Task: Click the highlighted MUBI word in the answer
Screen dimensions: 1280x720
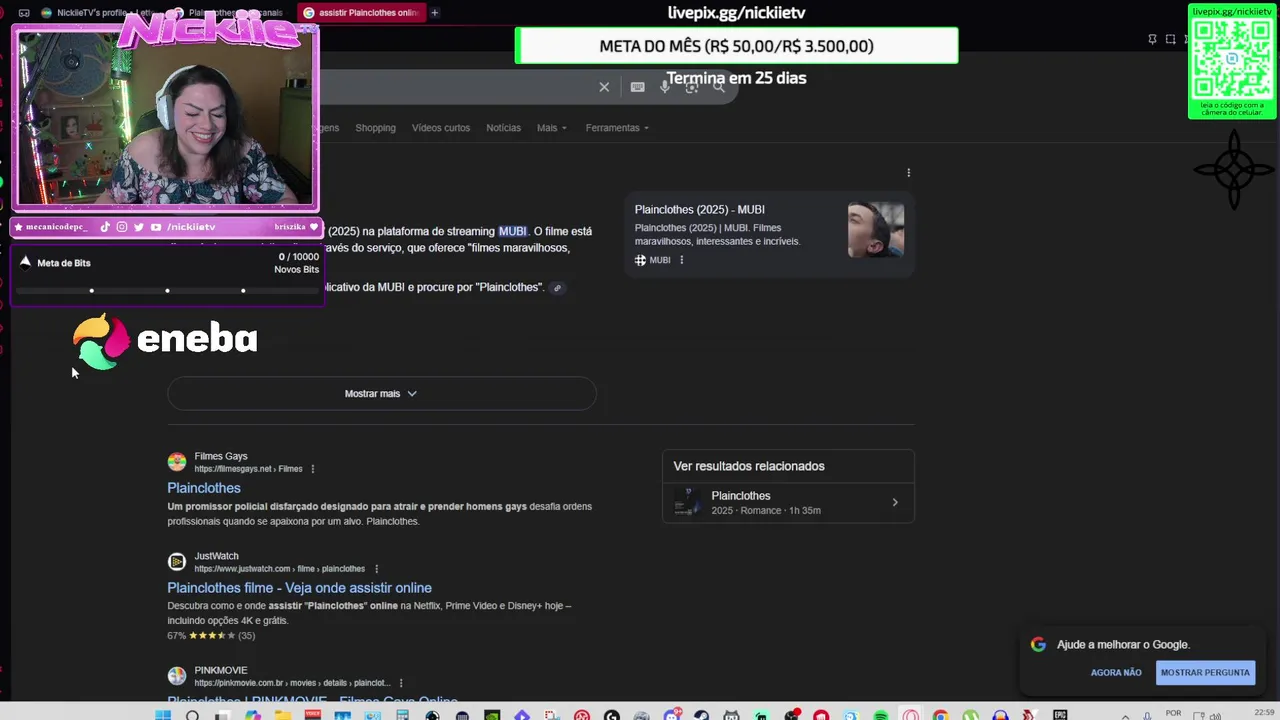Action: pyautogui.click(x=512, y=232)
